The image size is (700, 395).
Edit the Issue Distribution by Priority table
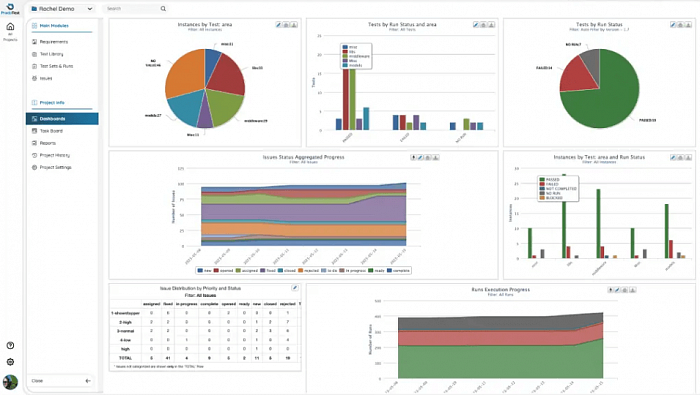pos(295,288)
